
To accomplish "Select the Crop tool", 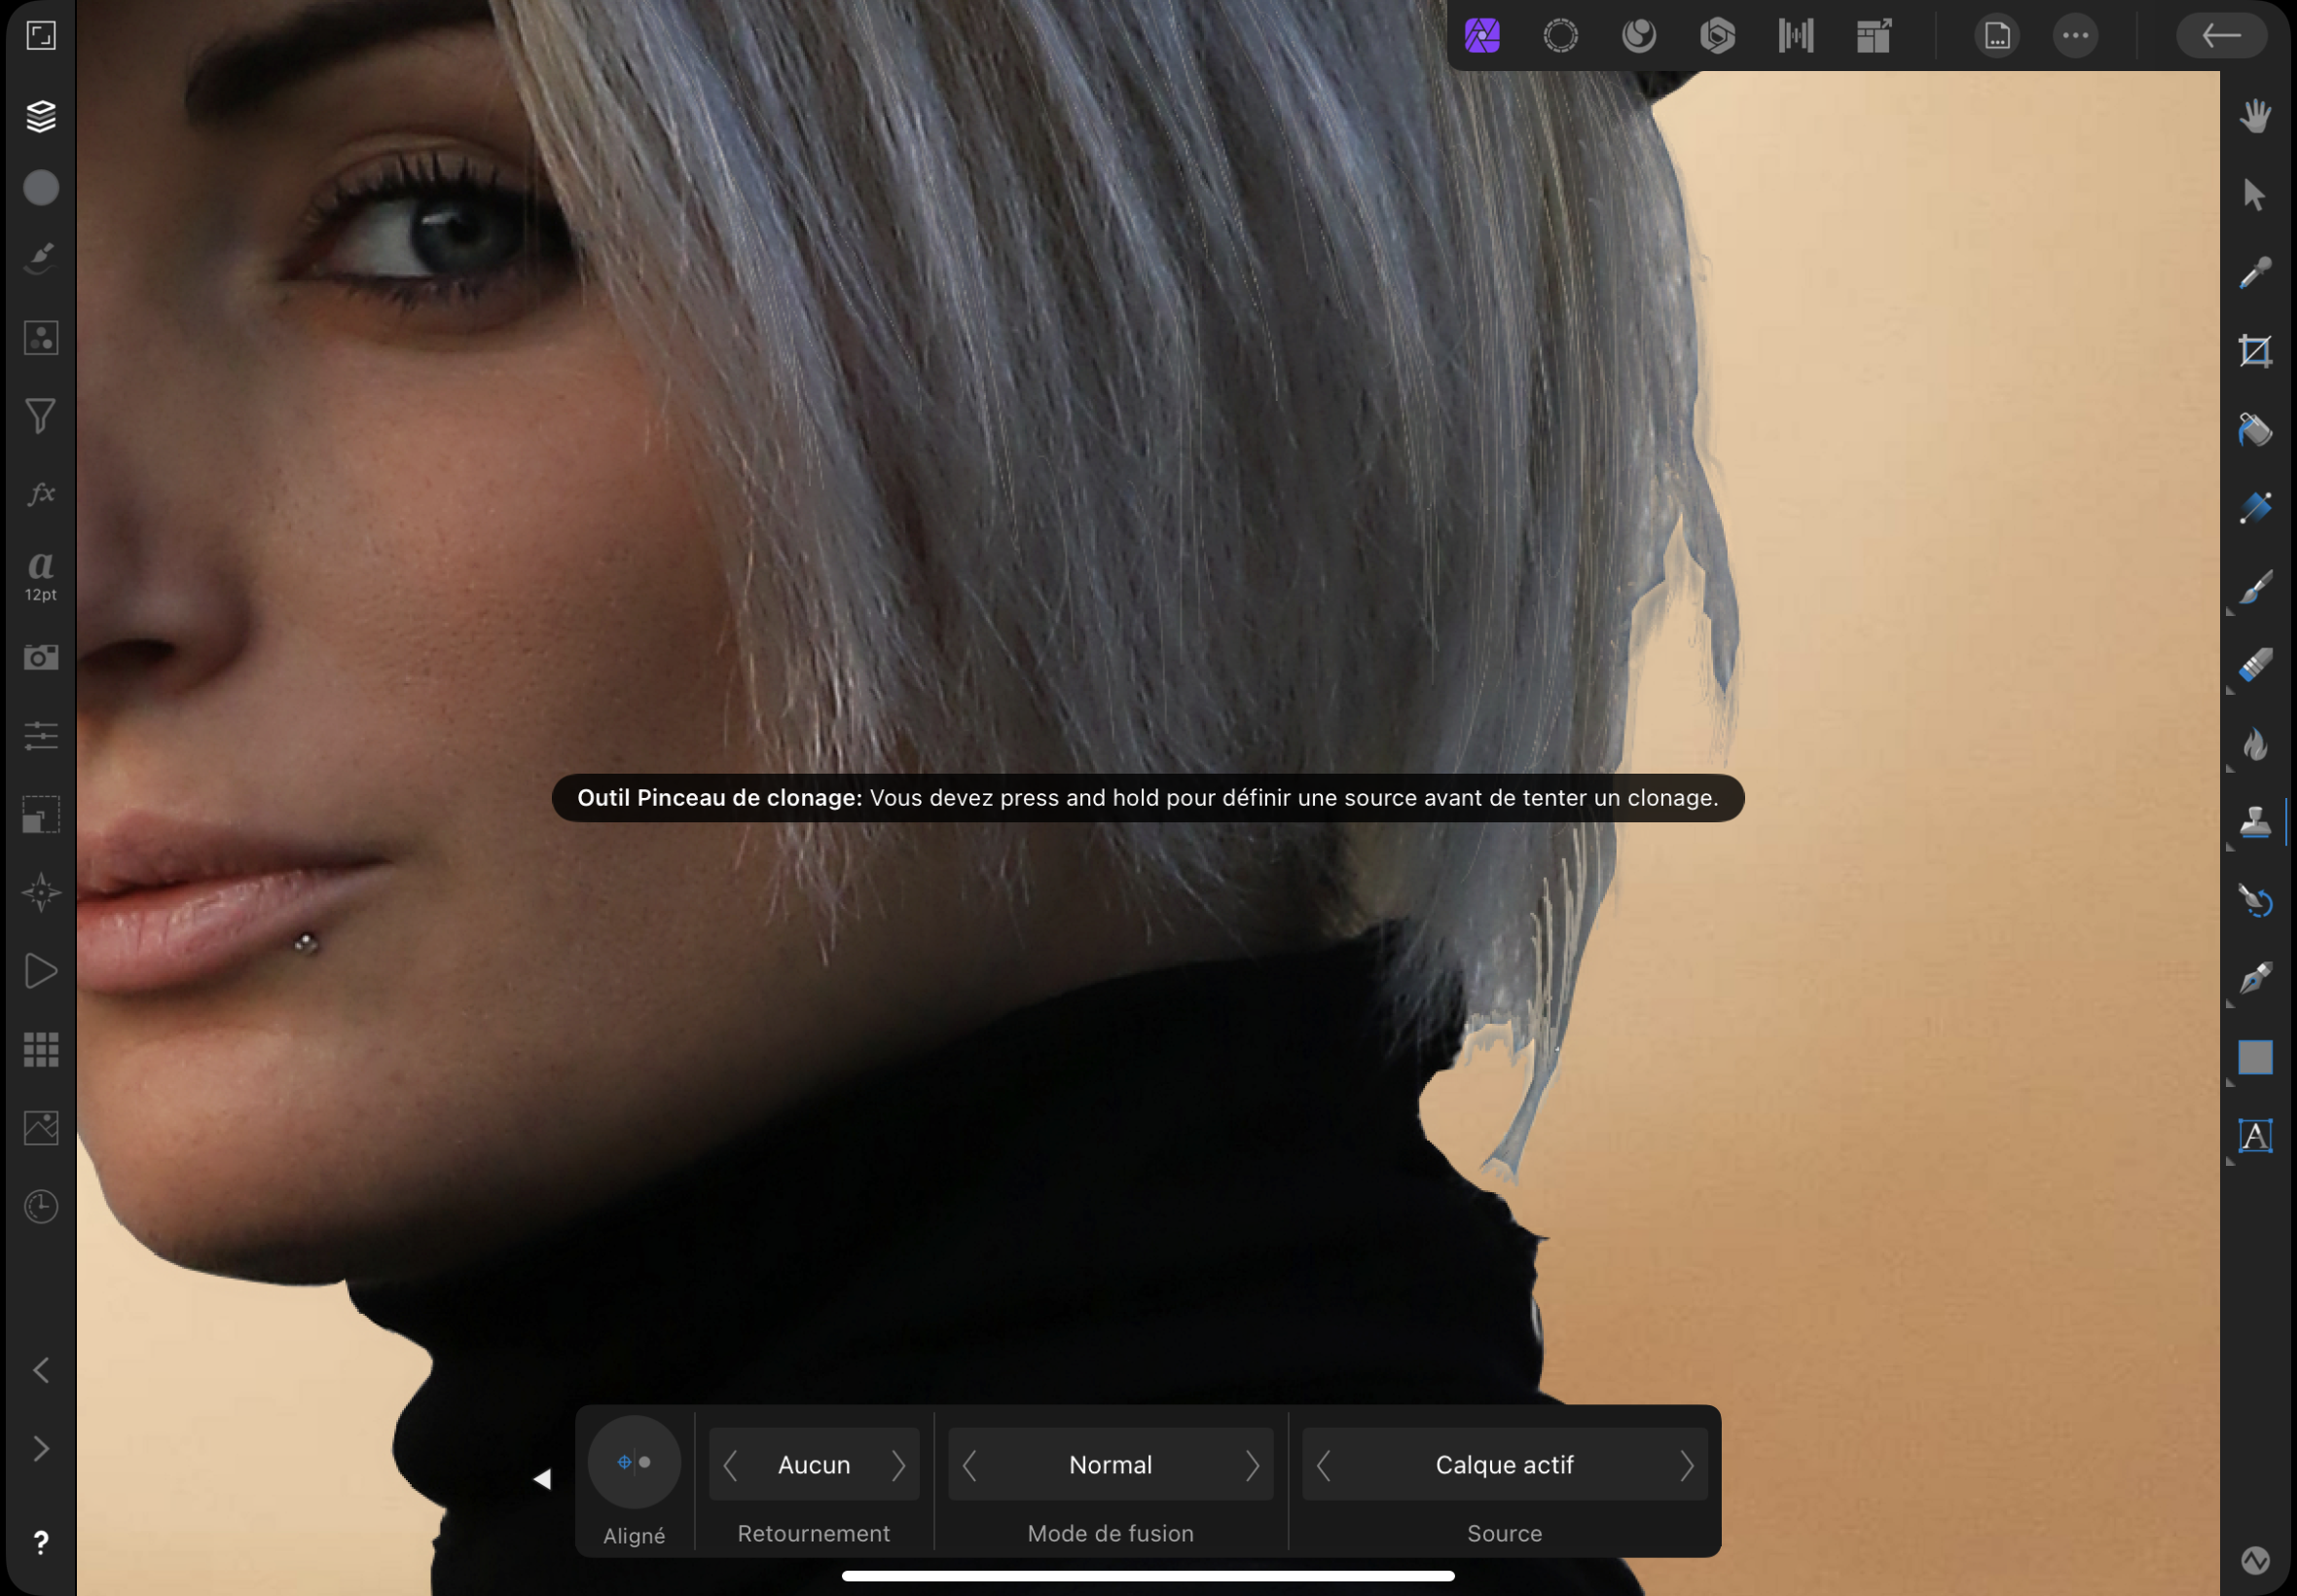I will coord(2255,351).
